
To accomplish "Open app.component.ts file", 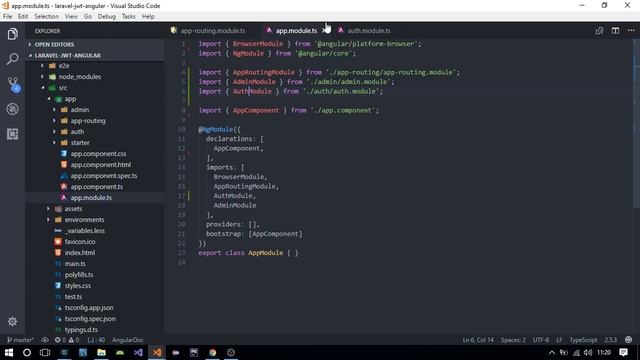I will (x=96, y=187).
